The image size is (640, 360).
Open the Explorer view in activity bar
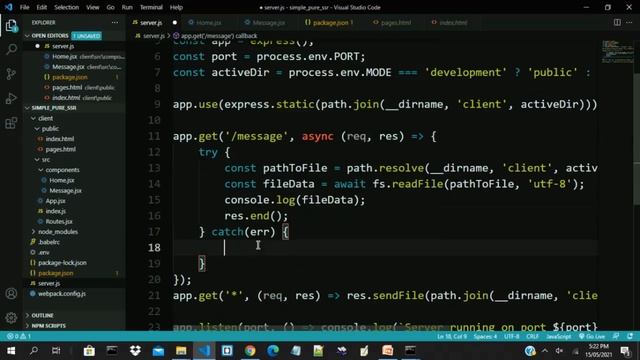coord(11,26)
